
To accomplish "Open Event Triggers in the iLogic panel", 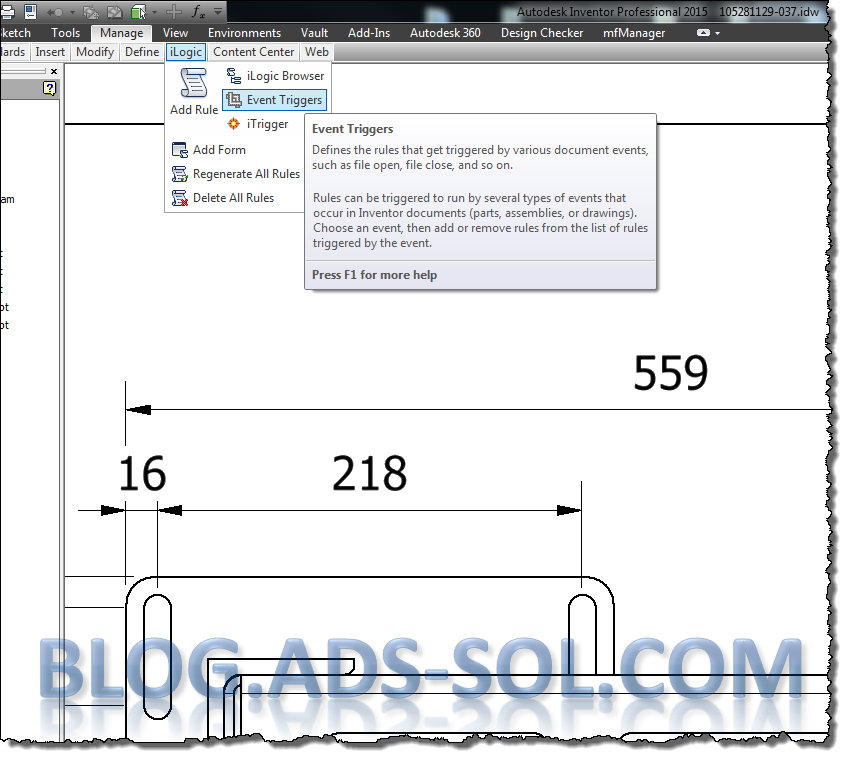I will click(275, 100).
